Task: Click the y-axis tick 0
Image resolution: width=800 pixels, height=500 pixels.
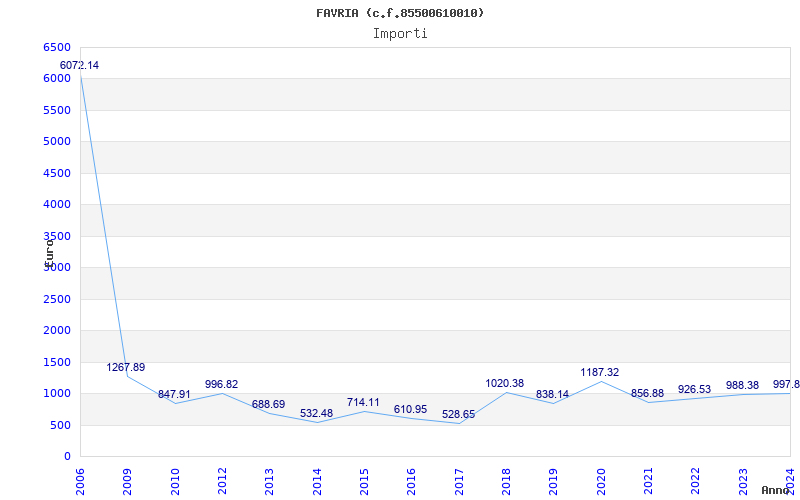Action: [67, 457]
